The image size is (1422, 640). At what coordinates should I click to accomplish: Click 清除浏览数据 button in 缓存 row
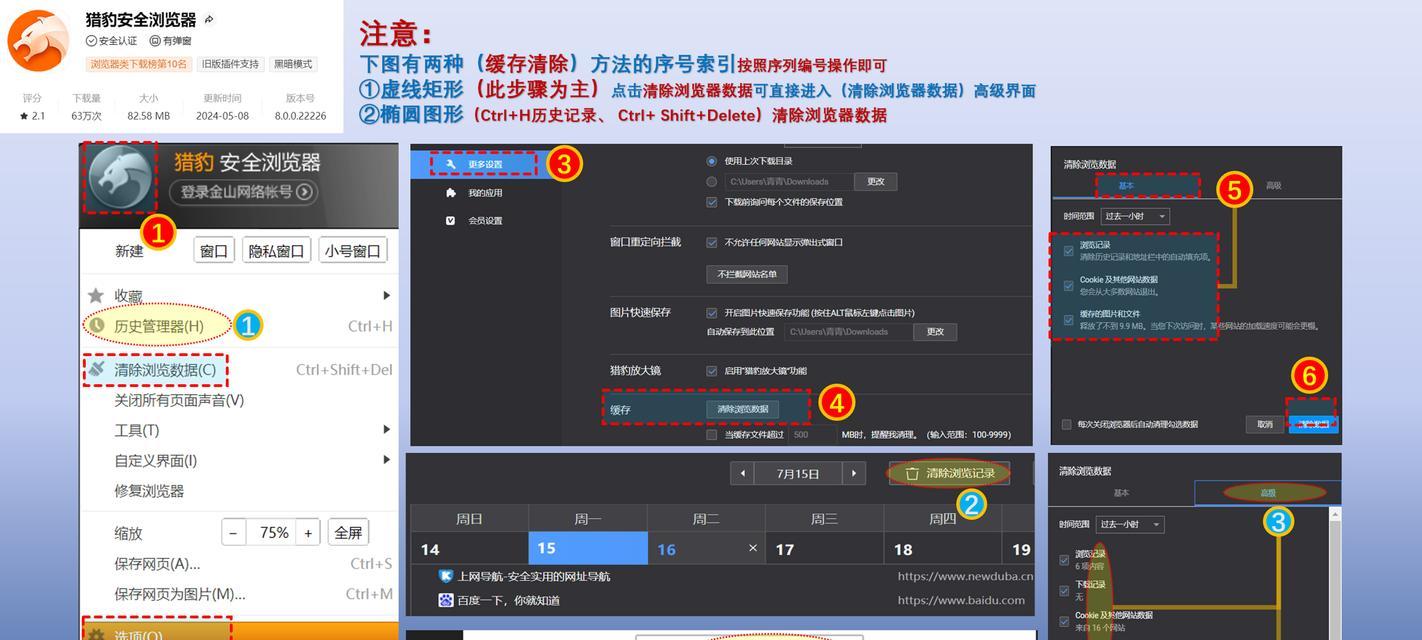(742, 409)
